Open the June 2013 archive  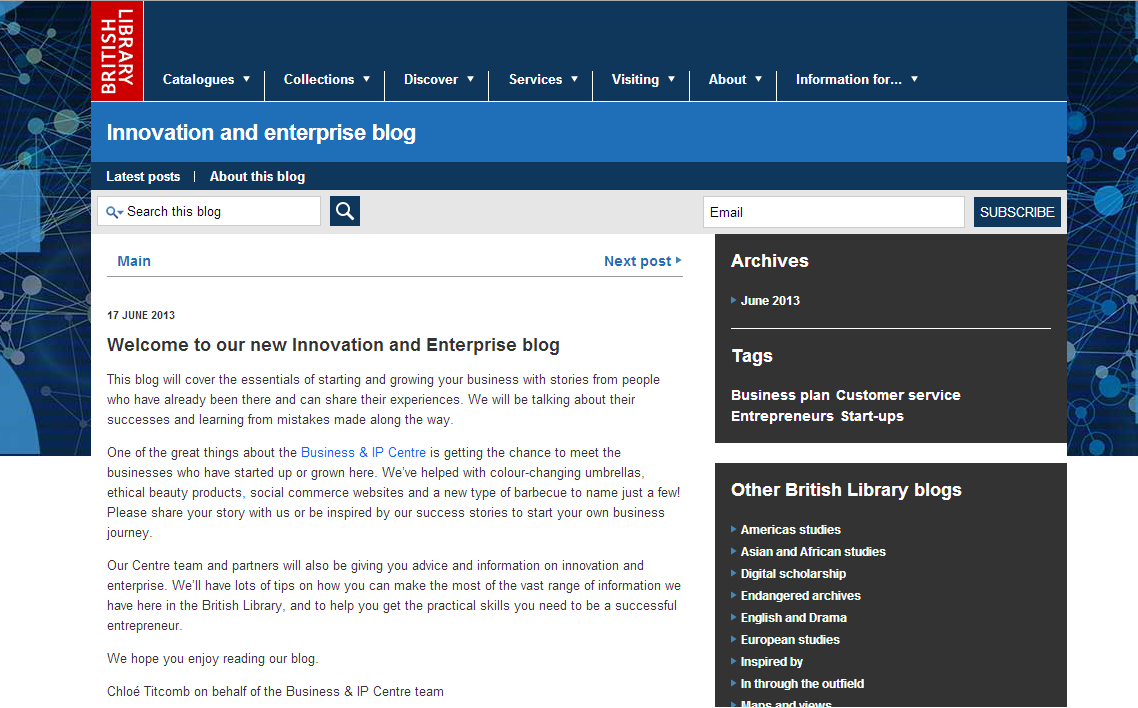770,300
